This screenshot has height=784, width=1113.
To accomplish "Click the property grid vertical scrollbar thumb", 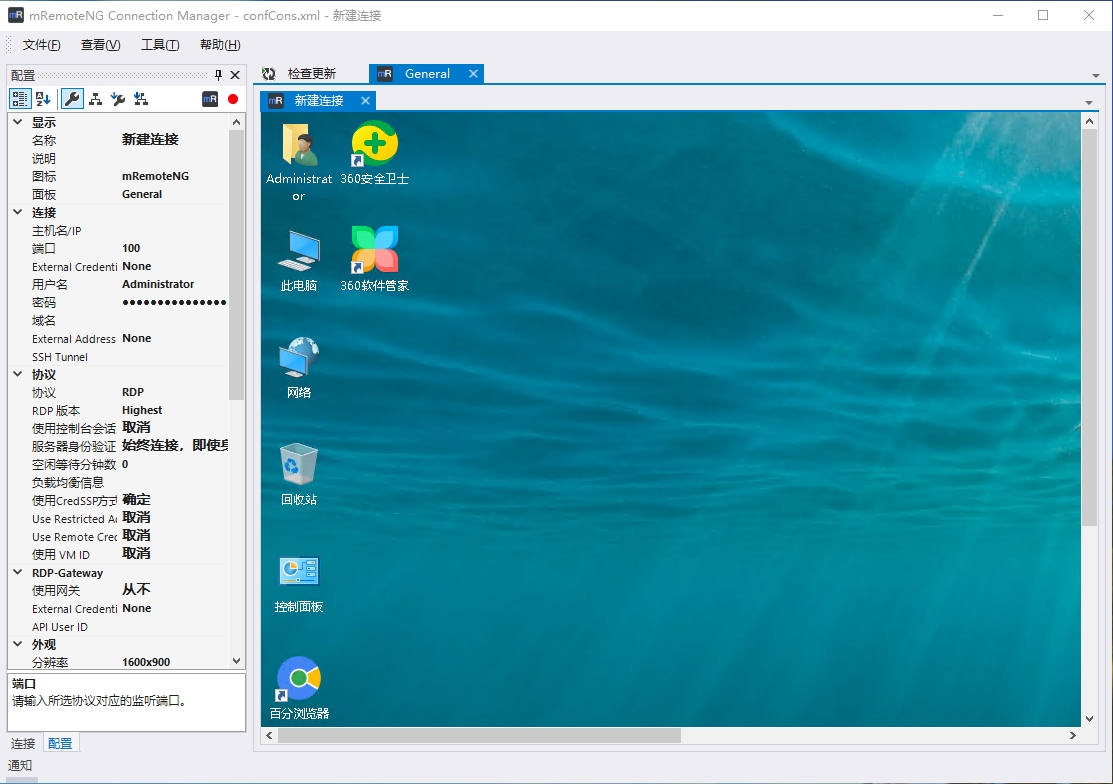I will pyautogui.click(x=236, y=264).
